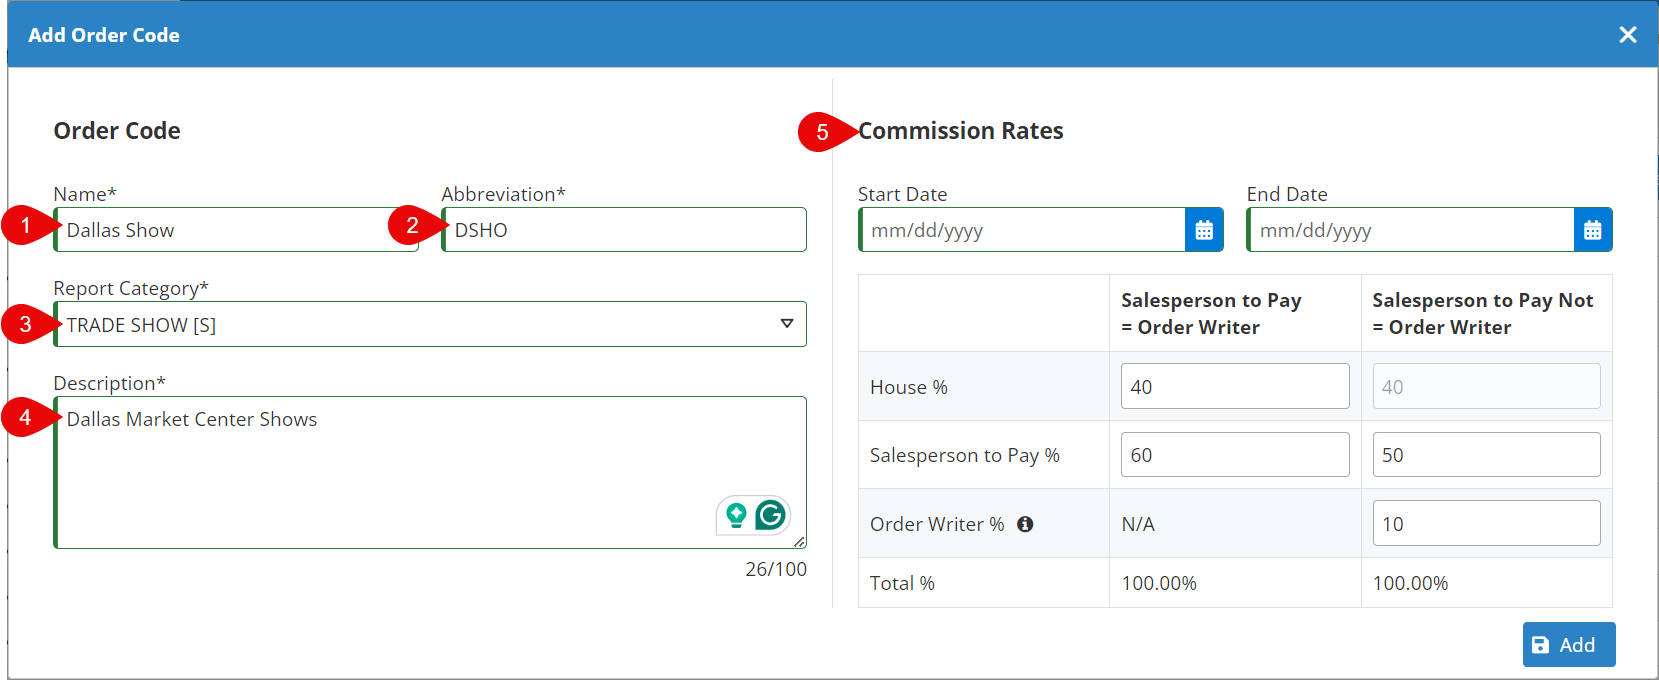The width and height of the screenshot is (1659, 680).
Task: Close the Add Order Code dialog
Action: [1627, 35]
